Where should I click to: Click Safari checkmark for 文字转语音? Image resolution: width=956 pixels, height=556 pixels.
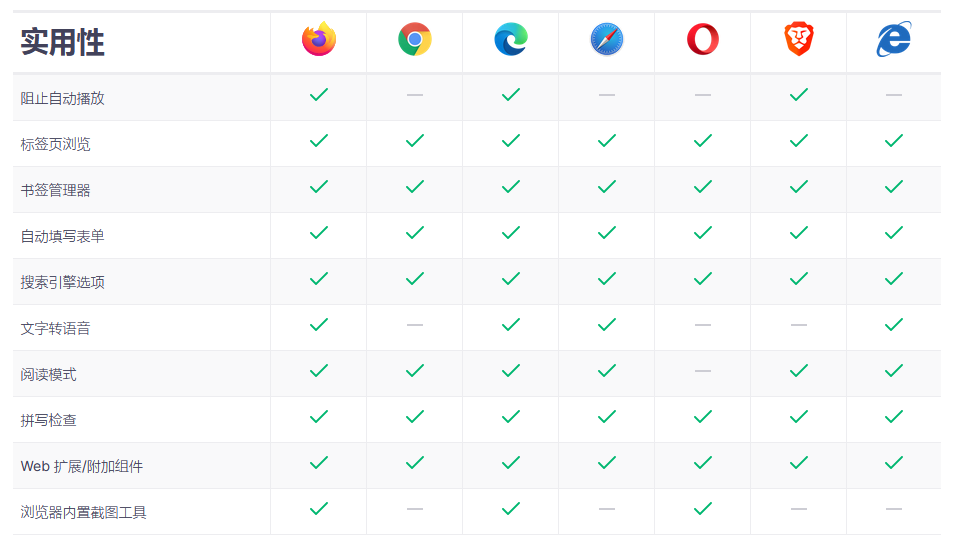[x=607, y=325]
